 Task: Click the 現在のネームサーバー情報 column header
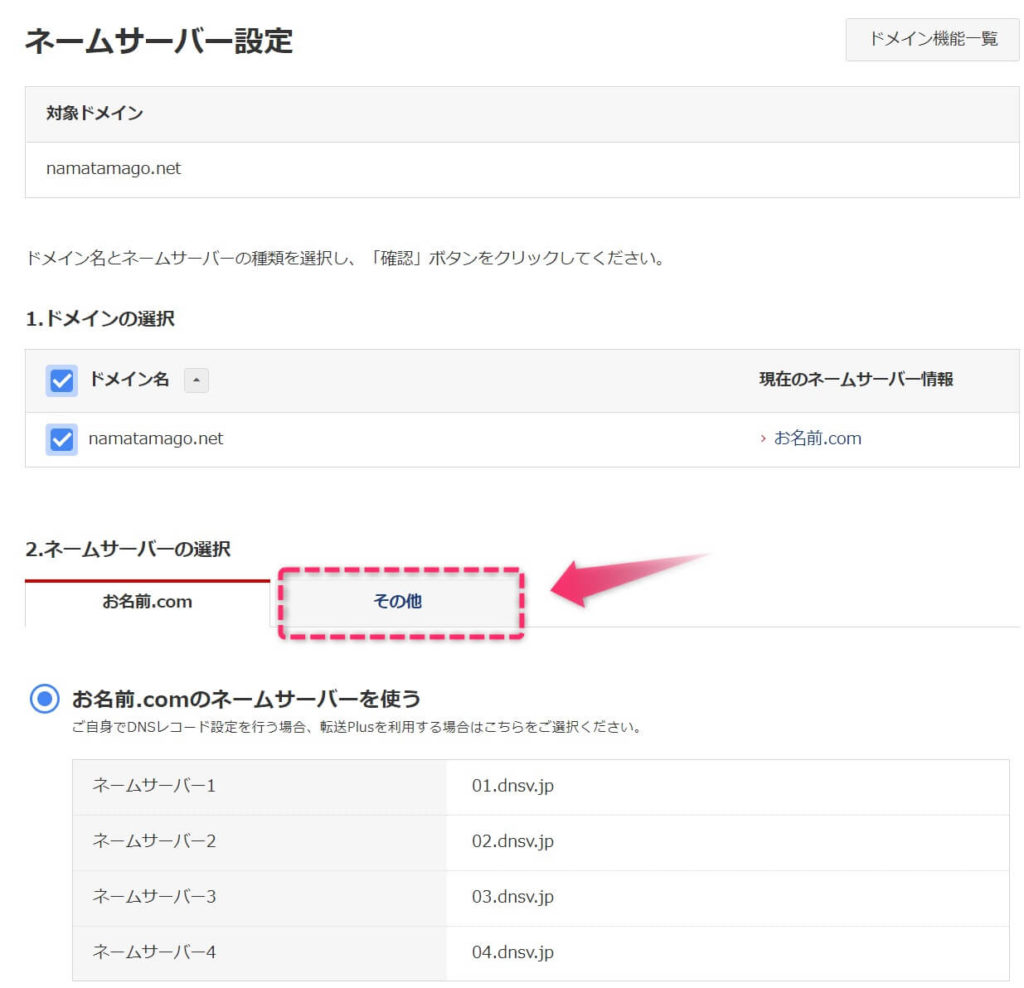coord(856,379)
